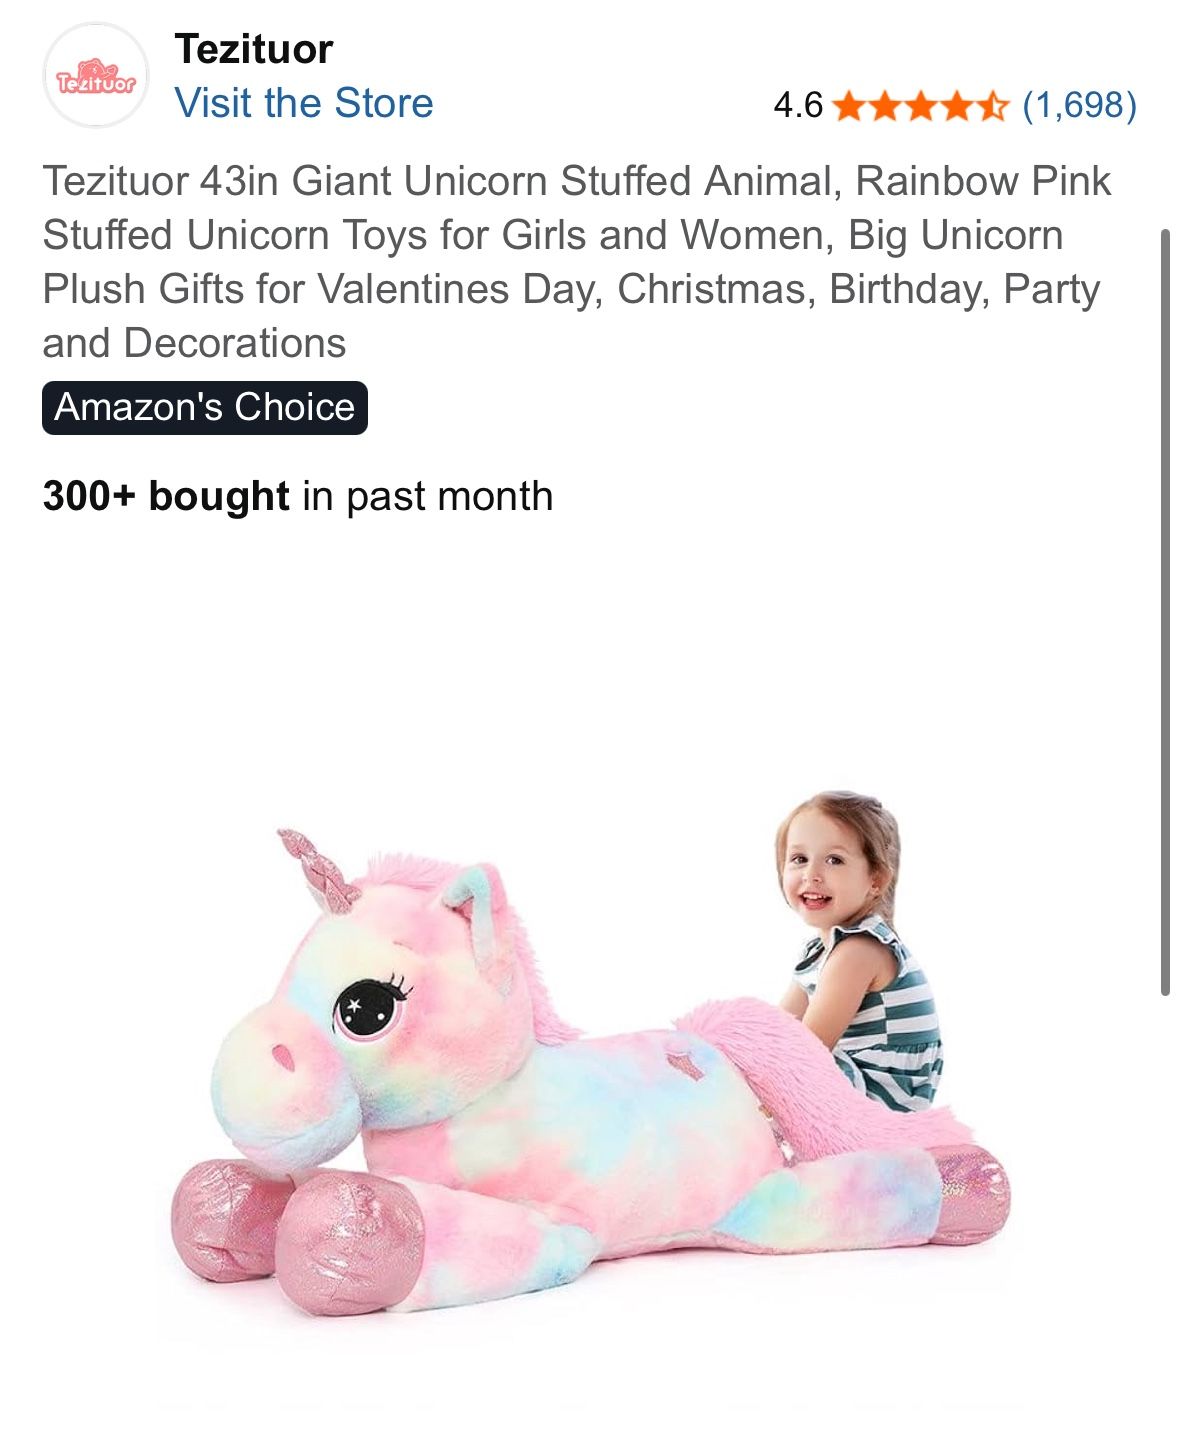Open the 1,698 customer reviews link
Viewport: 1179px width, 1430px height.
pyautogui.click(x=1079, y=104)
